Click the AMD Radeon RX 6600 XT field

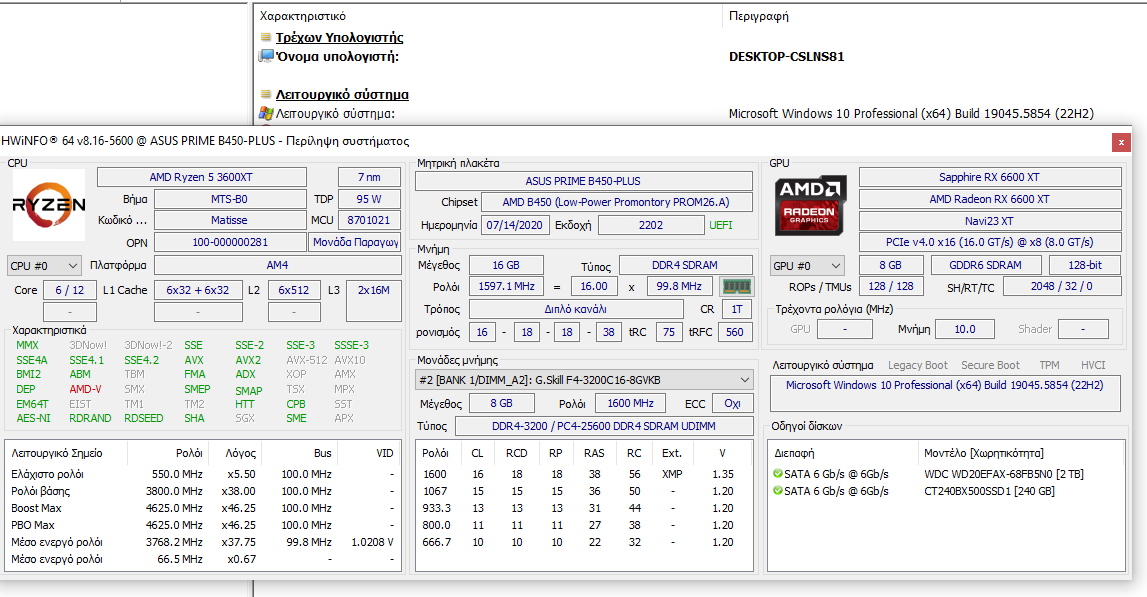pyautogui.click(x=990, y=199)
